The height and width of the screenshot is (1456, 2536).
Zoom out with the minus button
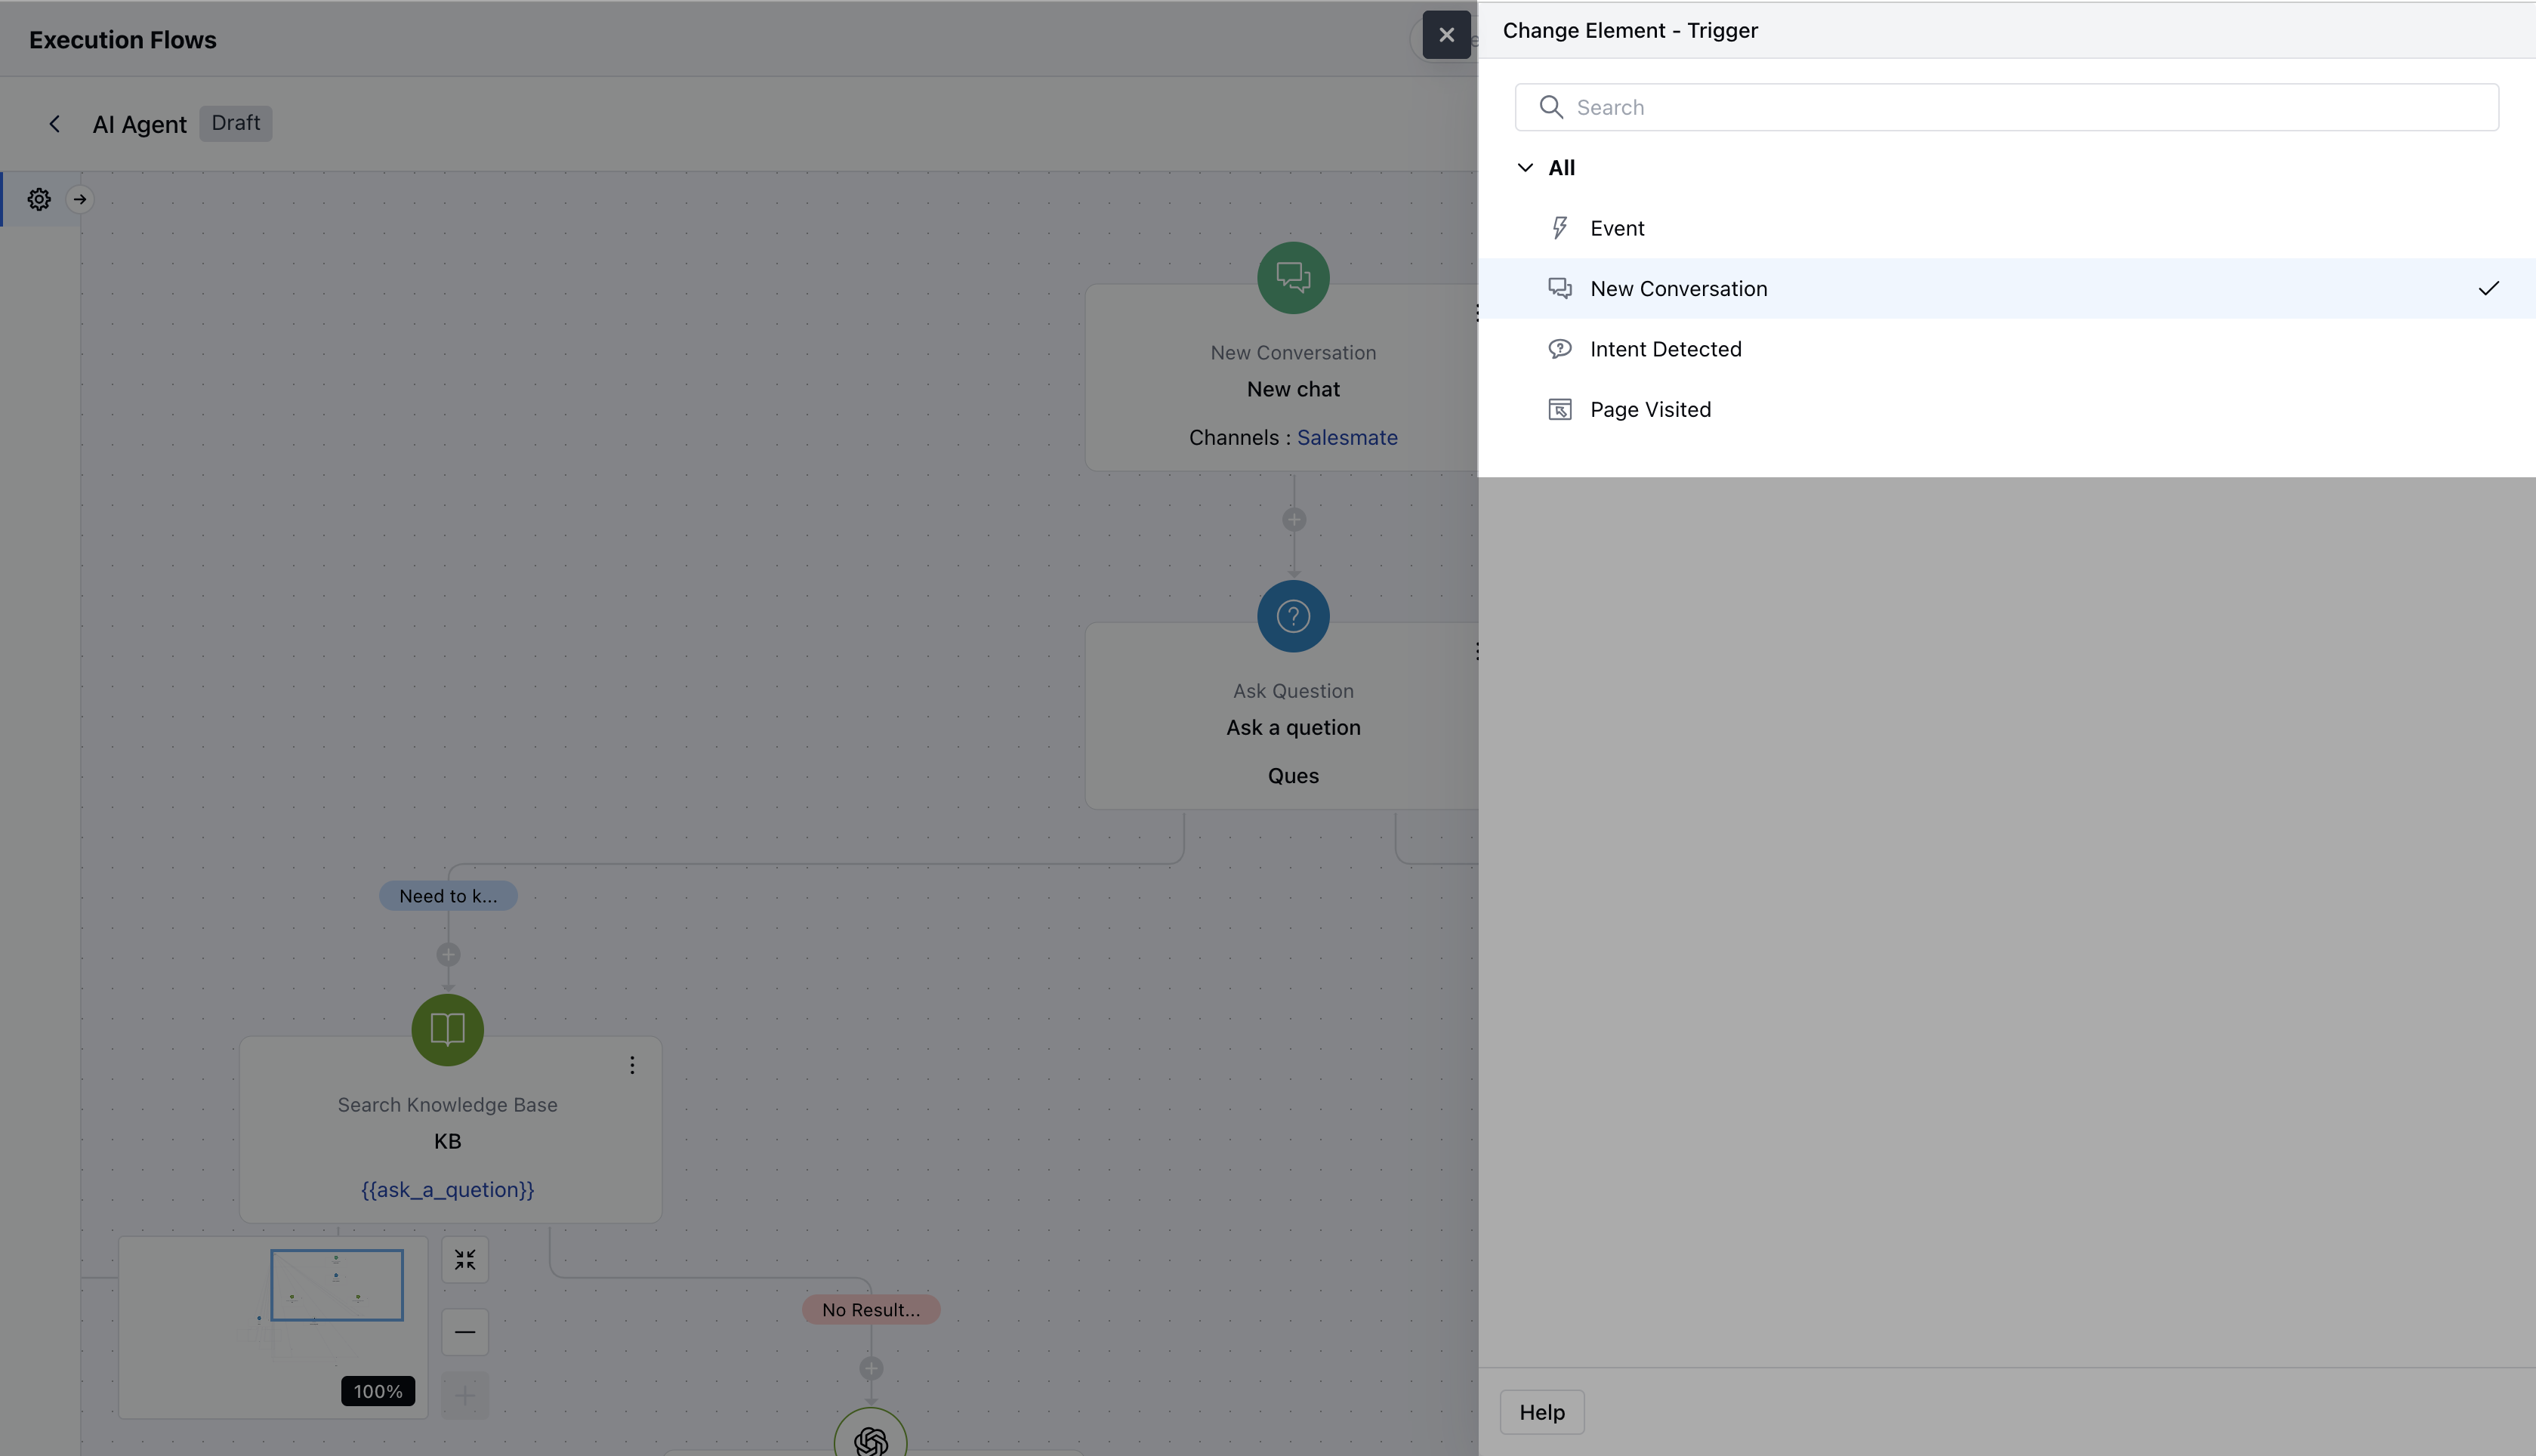(465, 1332)
